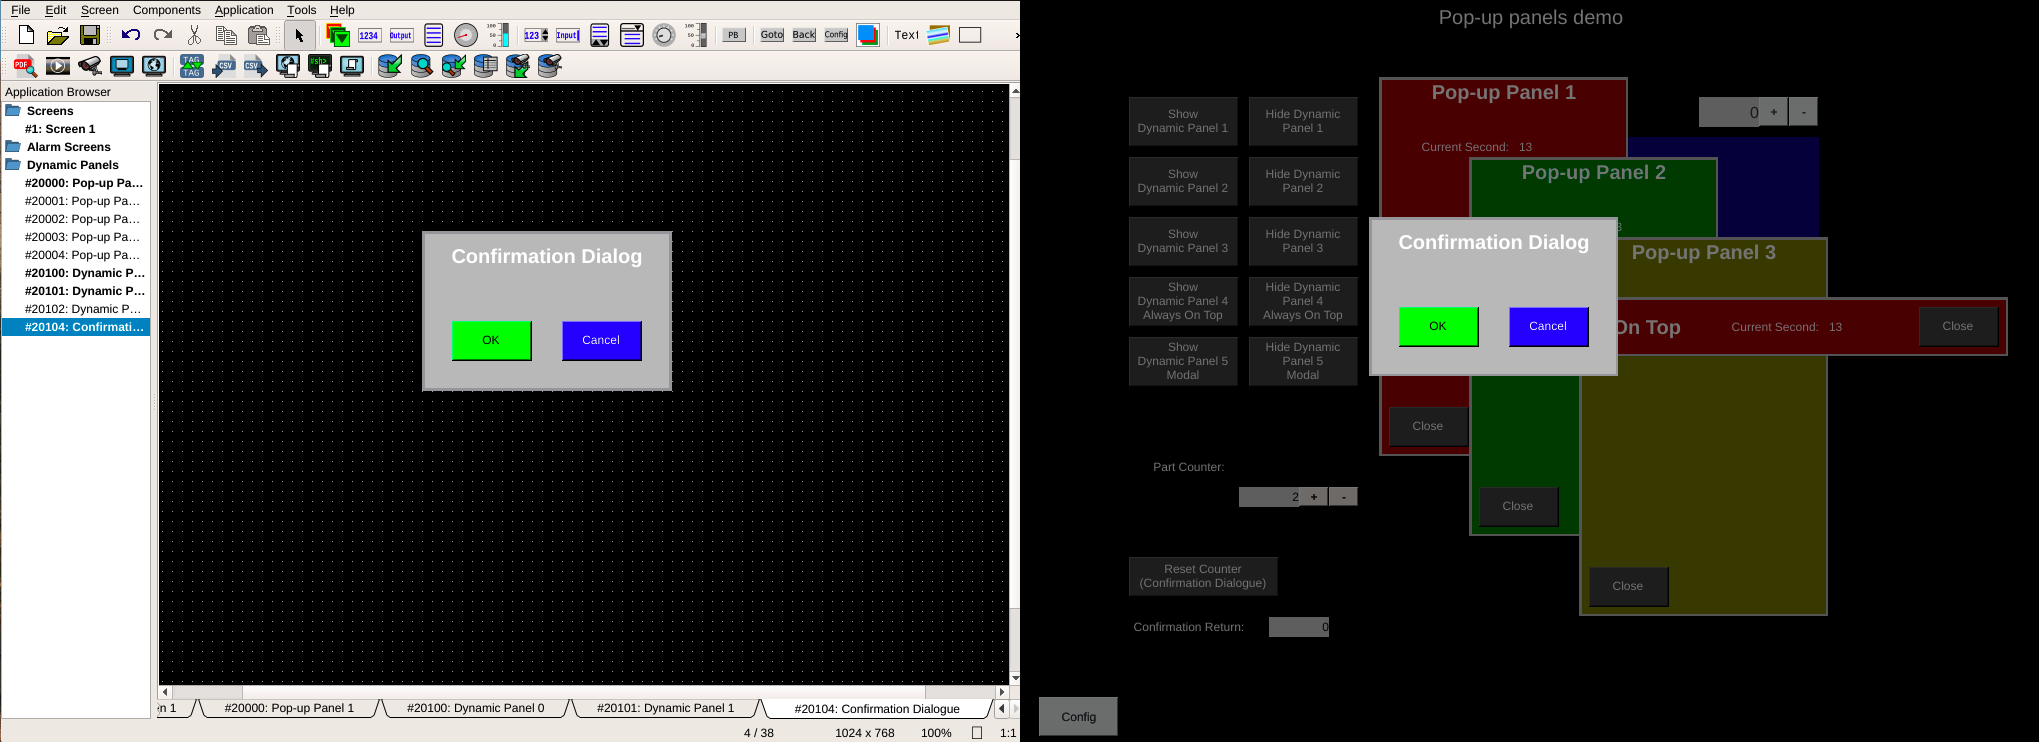Create a new project with New File icon
Image resolution: width=2040 pixels, height=742 pixels.
[x=27, y=35]
